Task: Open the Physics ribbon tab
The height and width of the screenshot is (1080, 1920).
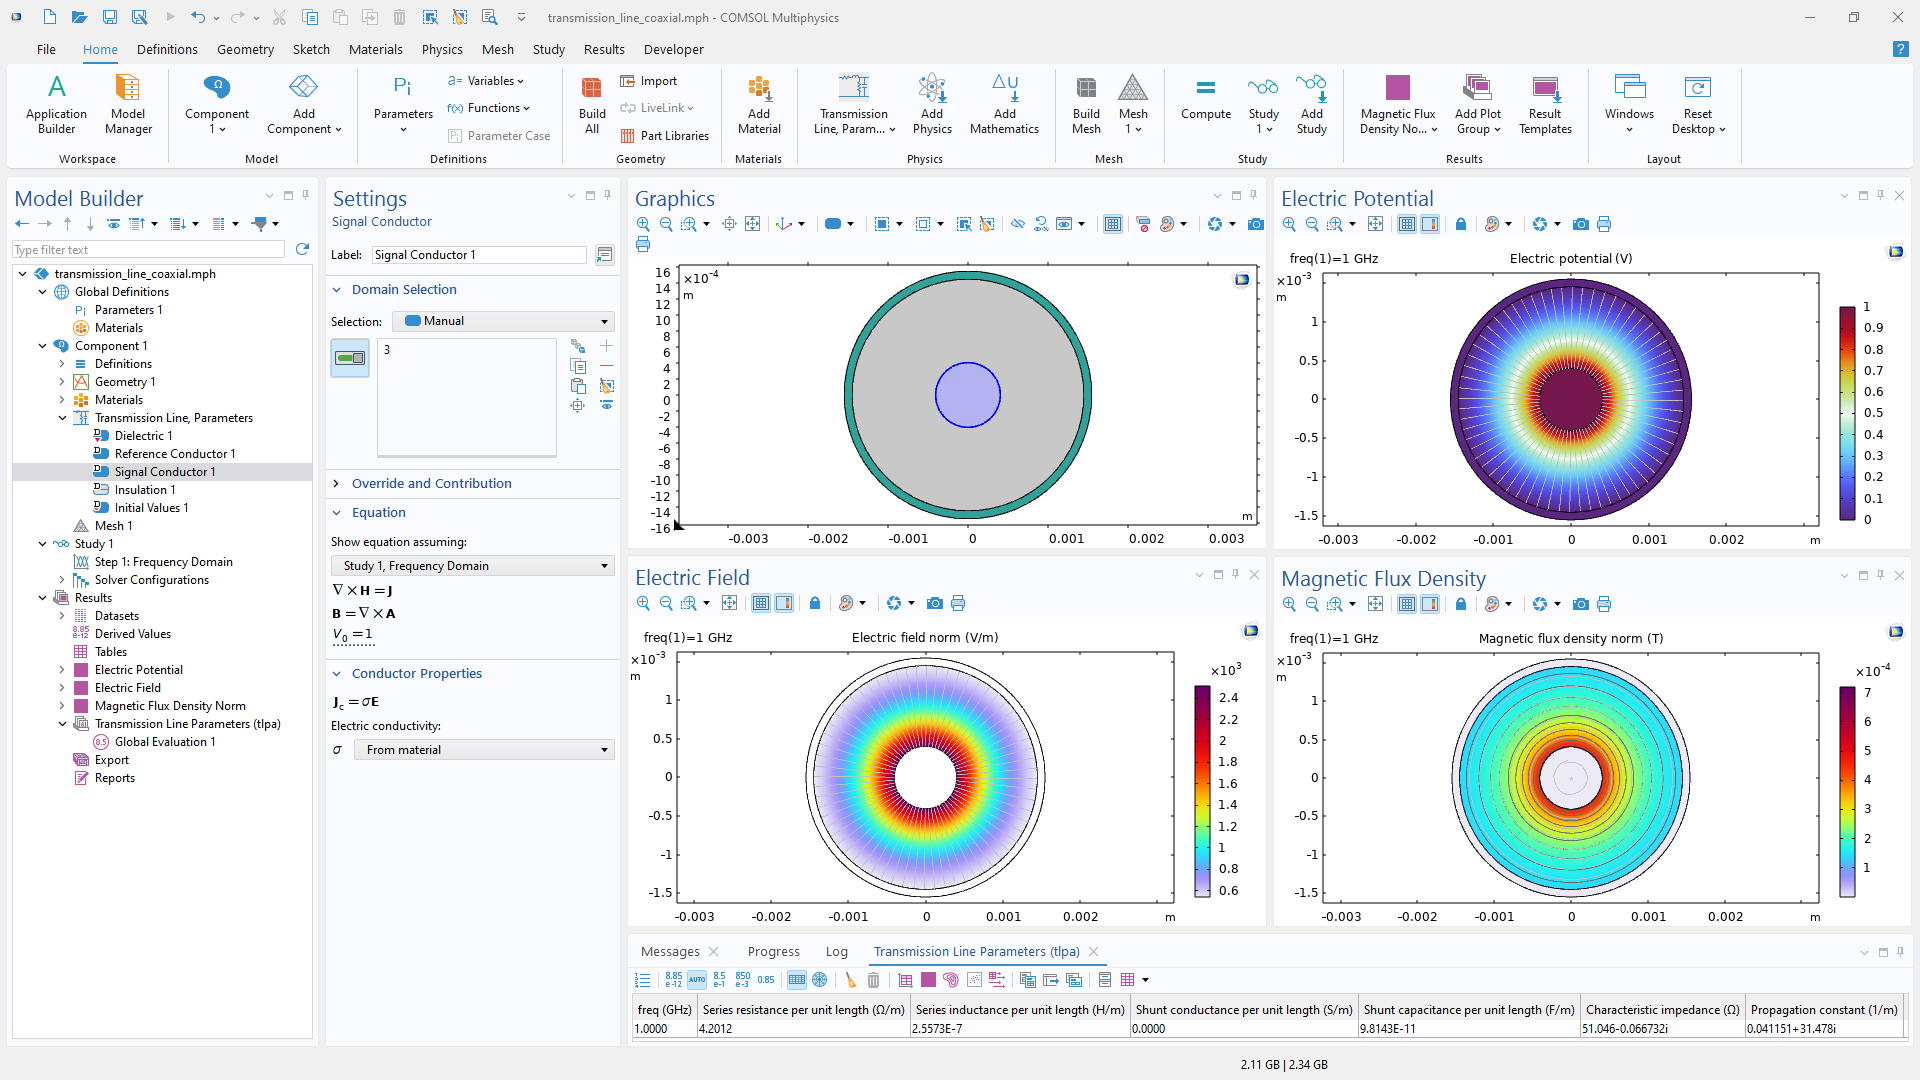Action: click(441, 49)
